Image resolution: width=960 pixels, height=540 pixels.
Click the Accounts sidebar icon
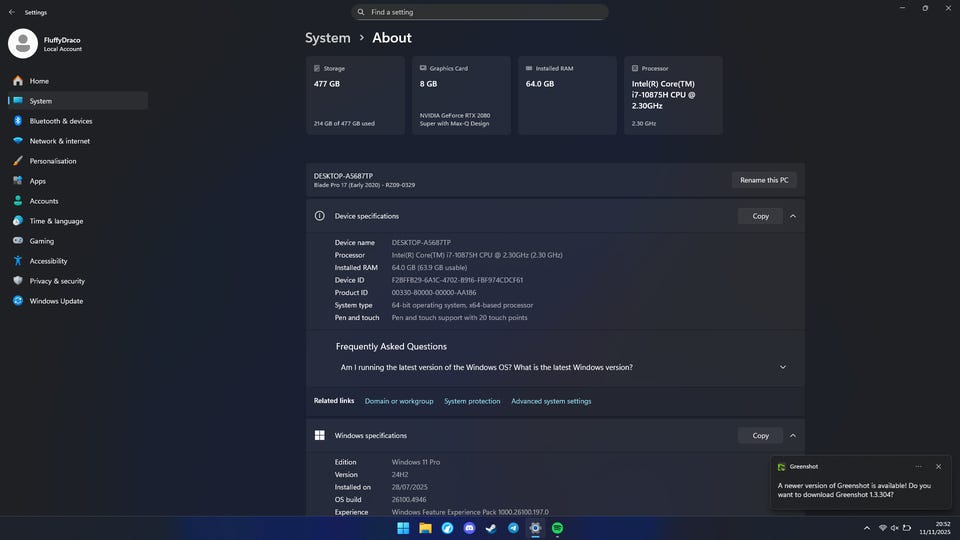[x=18, y=201]
